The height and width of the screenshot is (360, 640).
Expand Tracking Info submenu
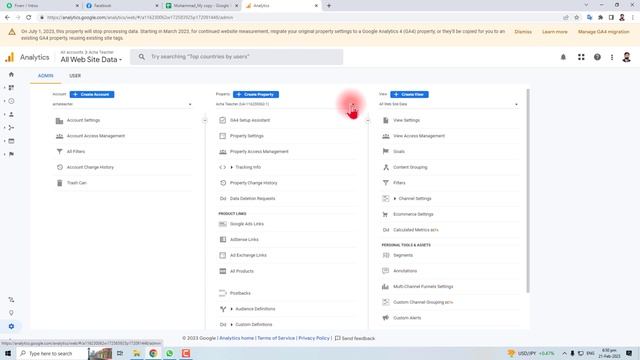coord(231,167)
